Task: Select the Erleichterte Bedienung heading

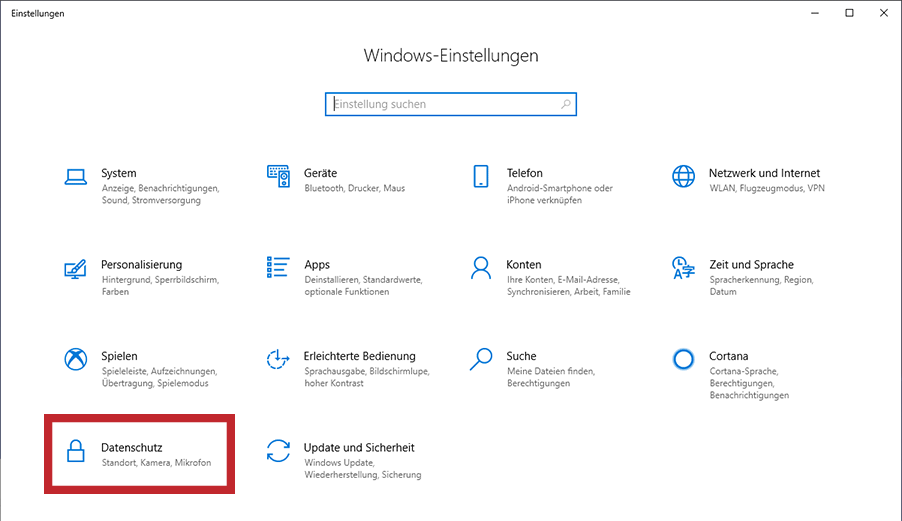Action: 360,356
